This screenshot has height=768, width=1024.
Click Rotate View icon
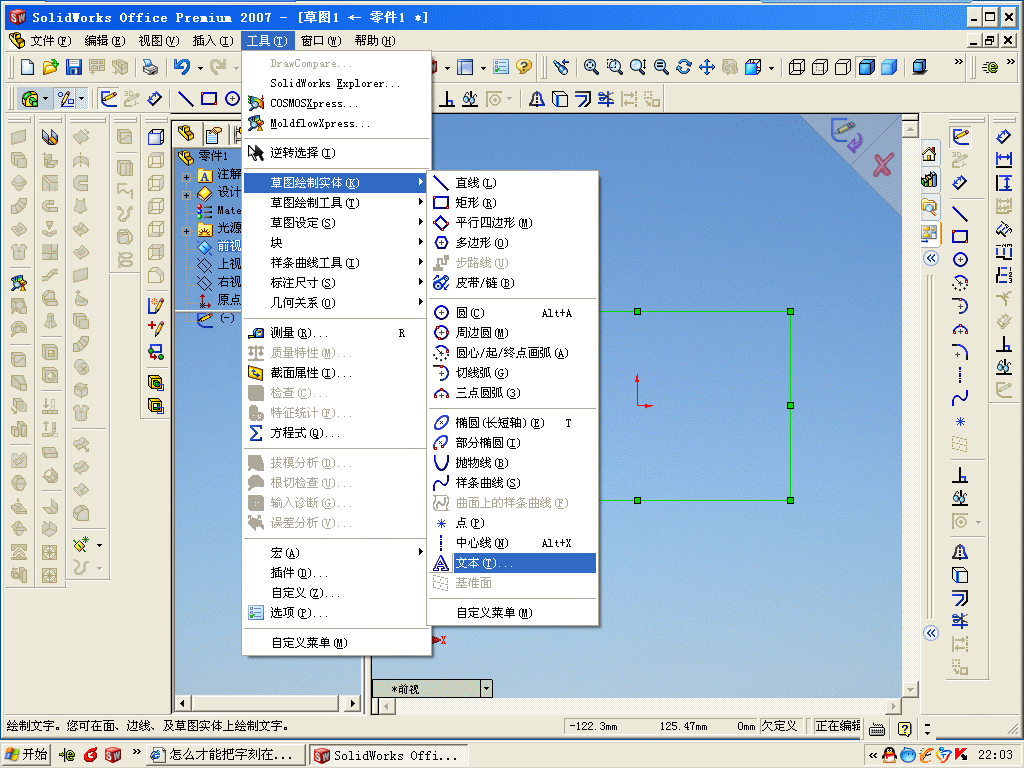(x=684, y=67)
